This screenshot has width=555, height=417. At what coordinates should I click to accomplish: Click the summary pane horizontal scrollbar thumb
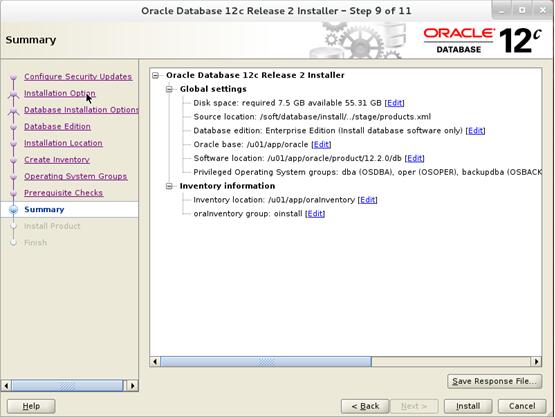266,361
